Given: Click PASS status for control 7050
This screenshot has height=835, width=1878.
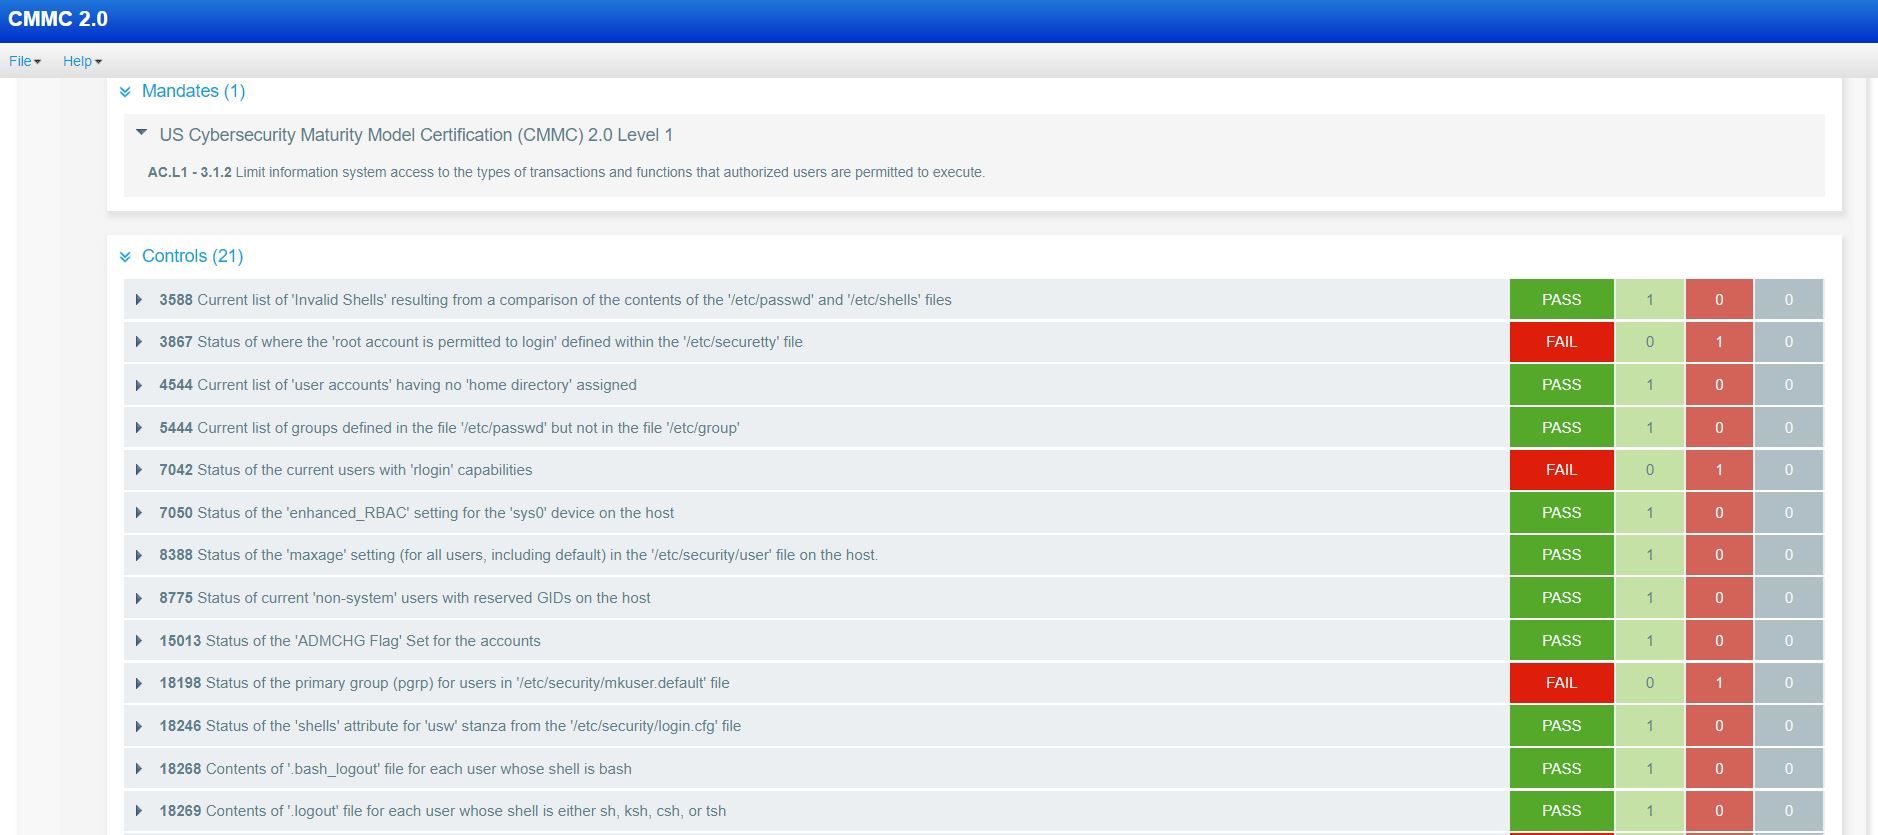Looking at the screenshot, I should (x=1561, y=513).
